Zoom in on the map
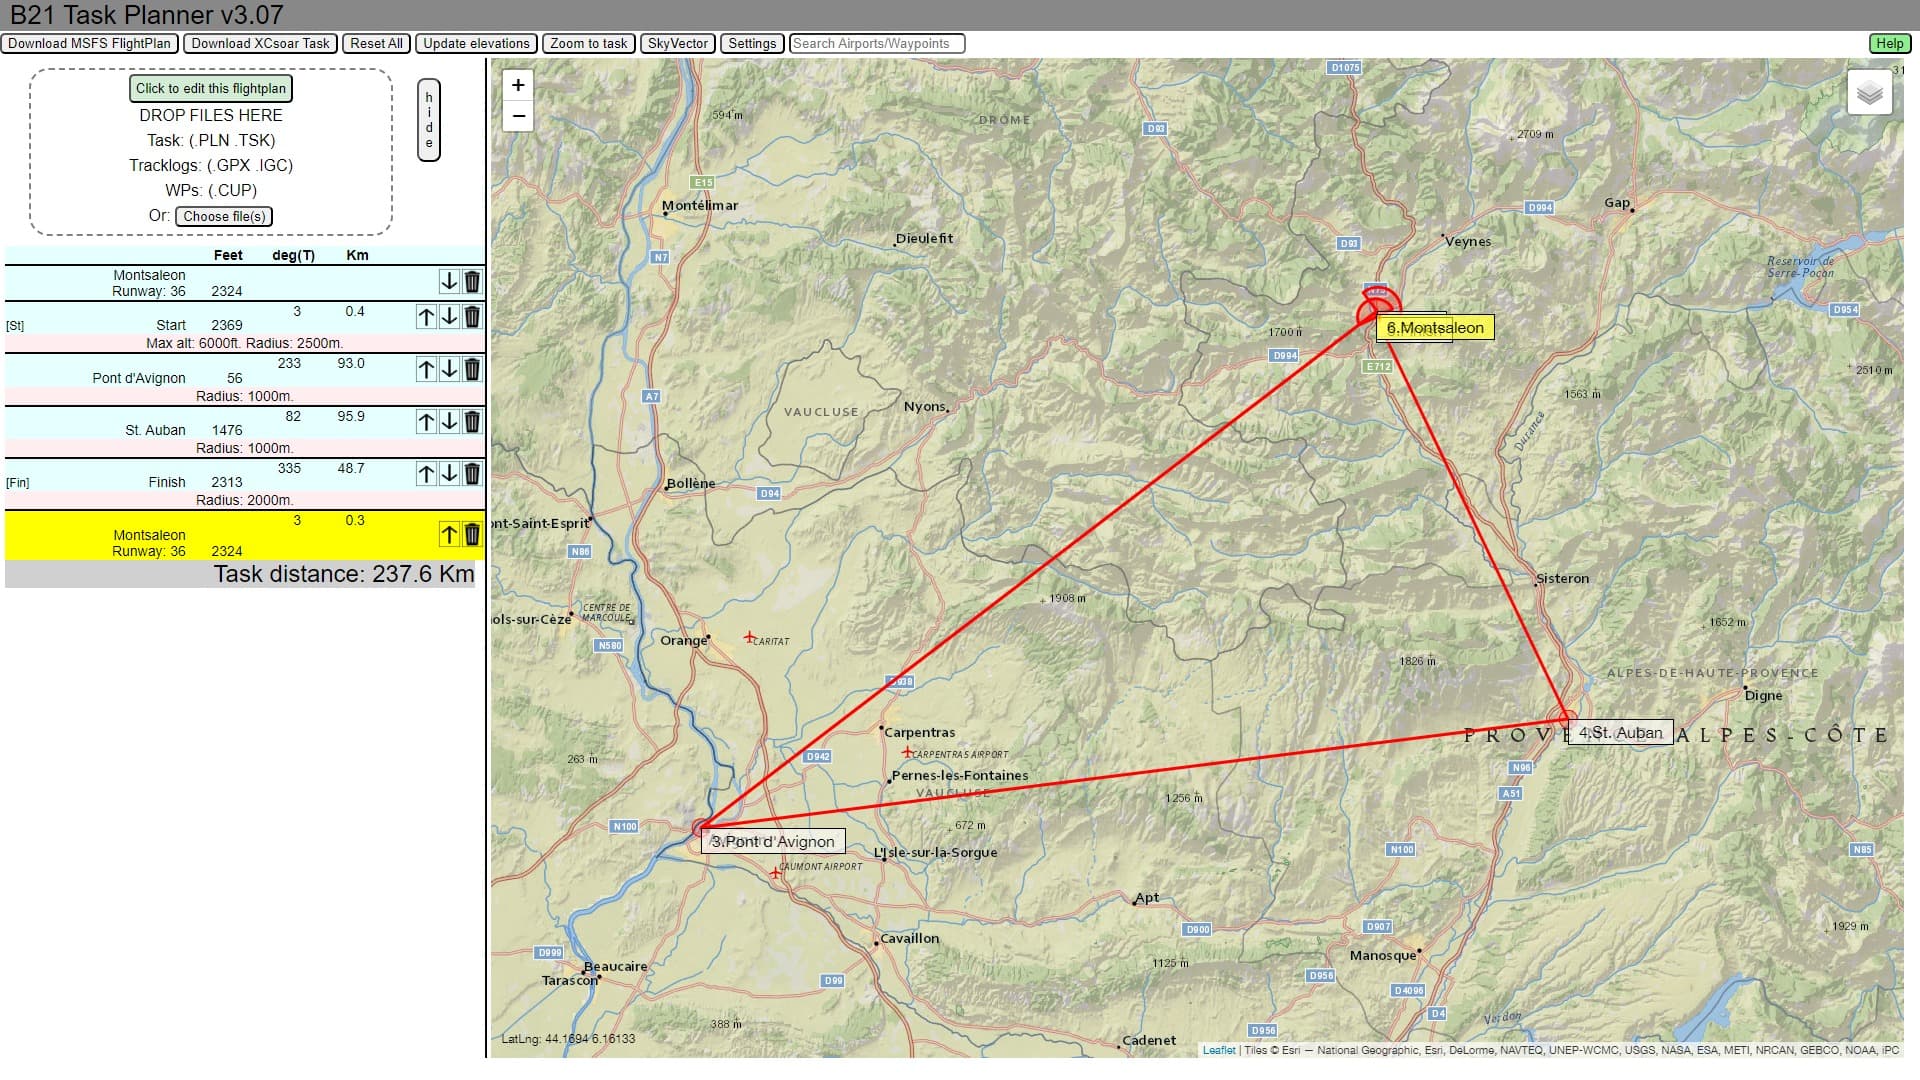The image size is (1920, 1080). [518, 85]
